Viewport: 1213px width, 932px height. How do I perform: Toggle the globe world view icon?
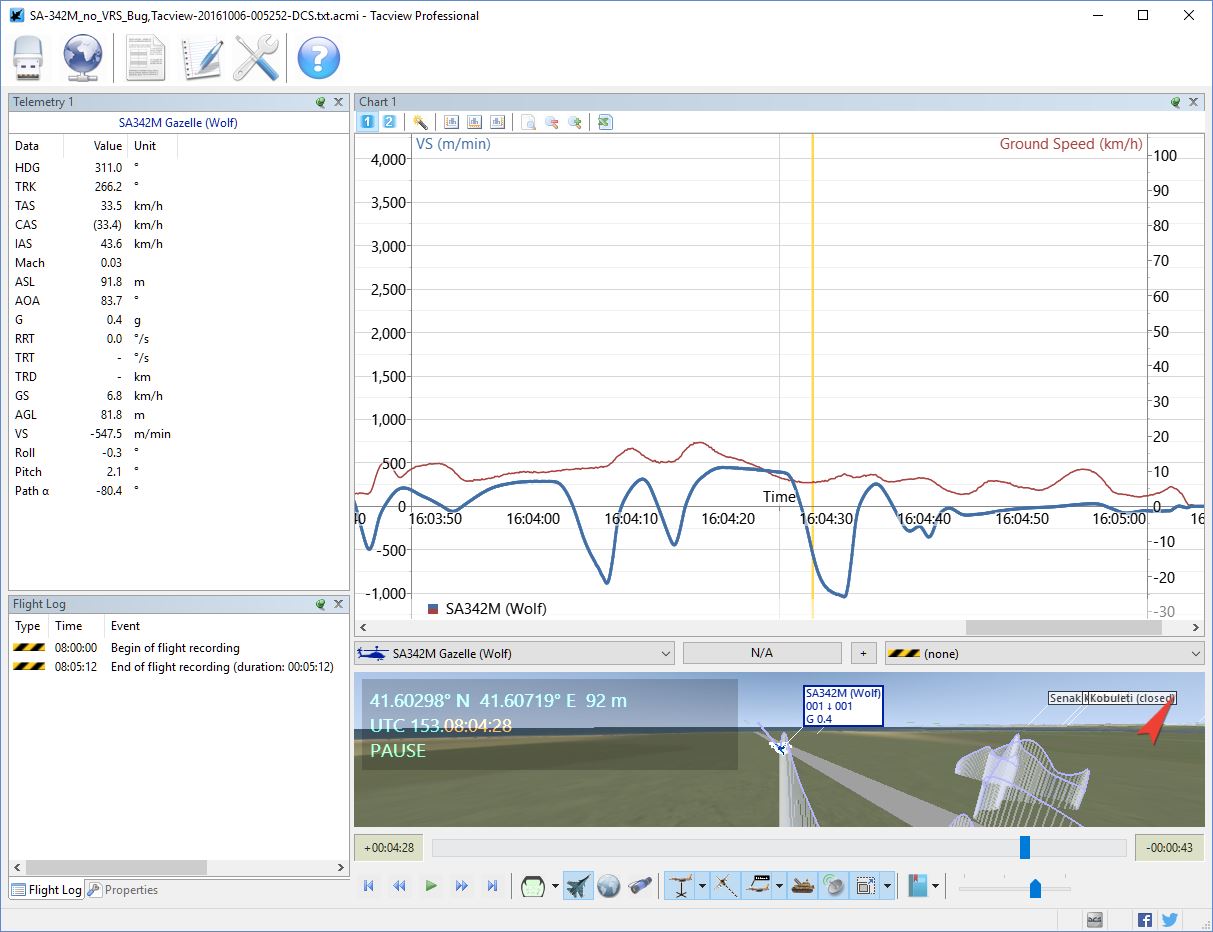pos(609,886)
